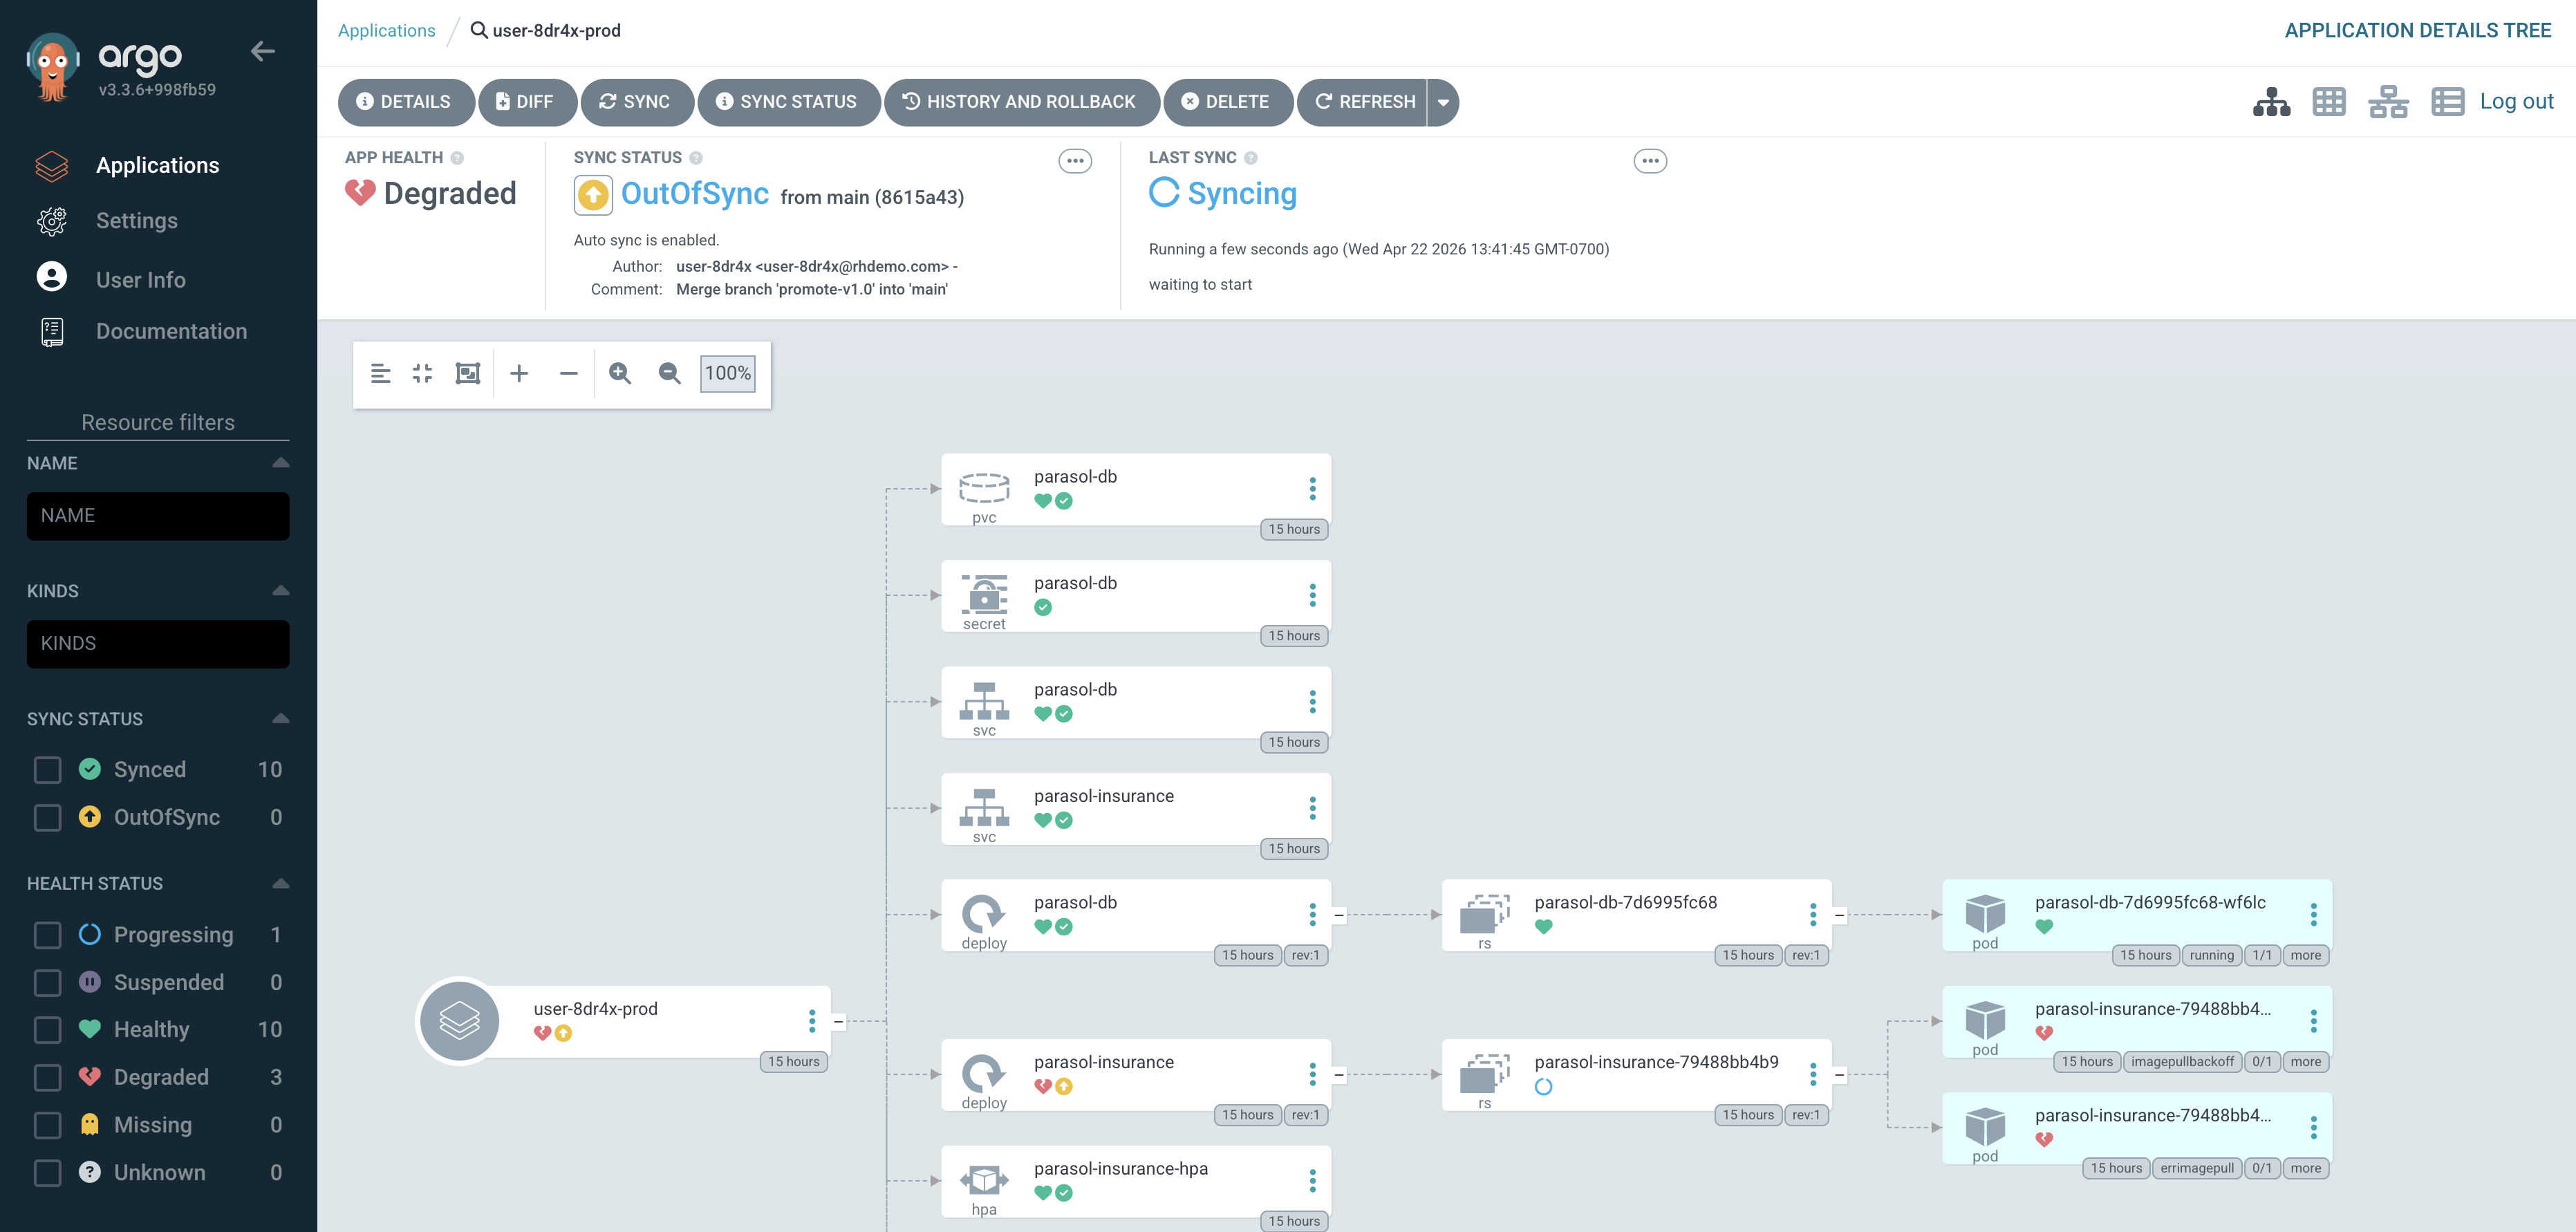Screen dimensions: 2576x1232
Task: Click the zoom in magnifier icon
Action: [x=620, y=373]
